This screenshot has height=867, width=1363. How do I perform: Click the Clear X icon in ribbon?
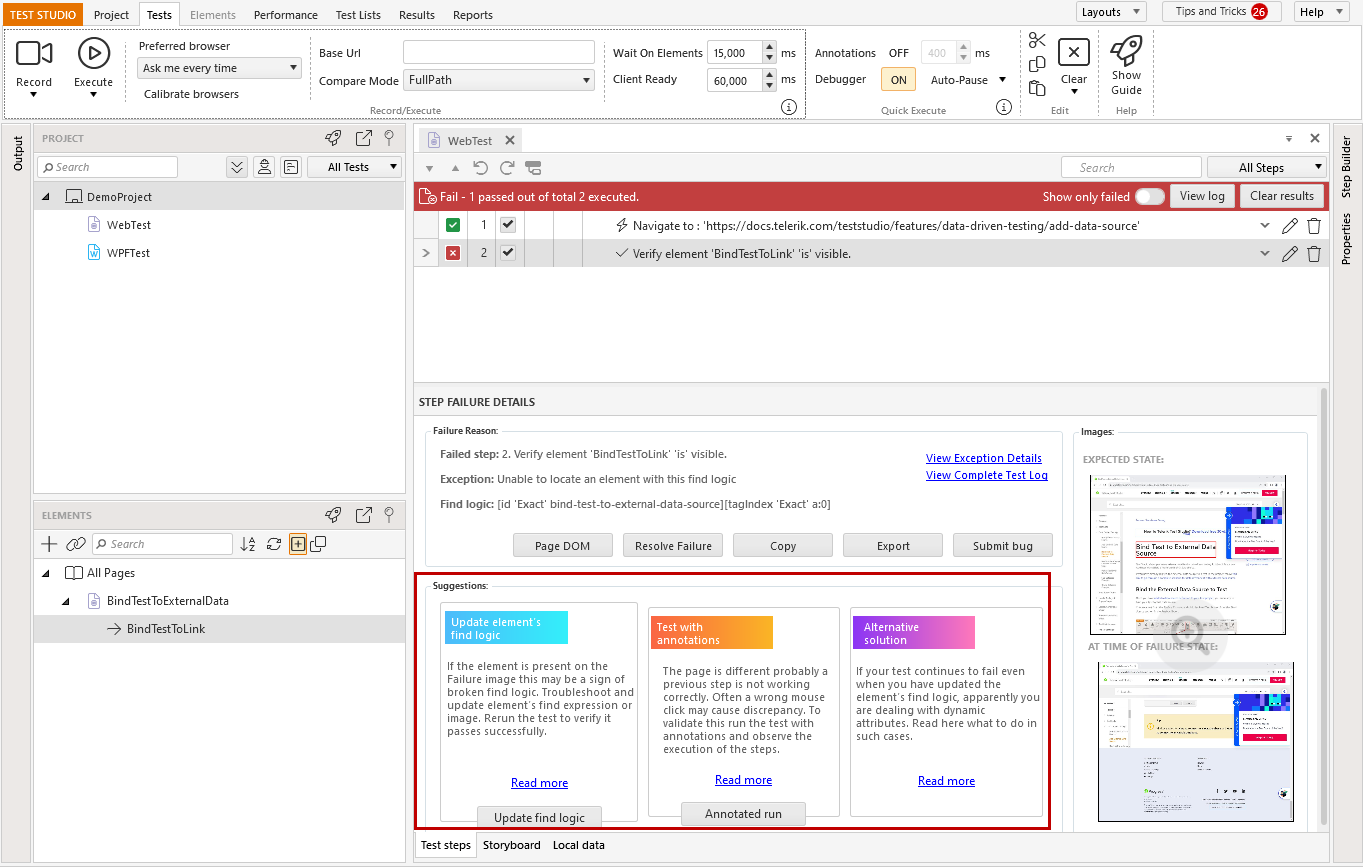(1074, 52)
